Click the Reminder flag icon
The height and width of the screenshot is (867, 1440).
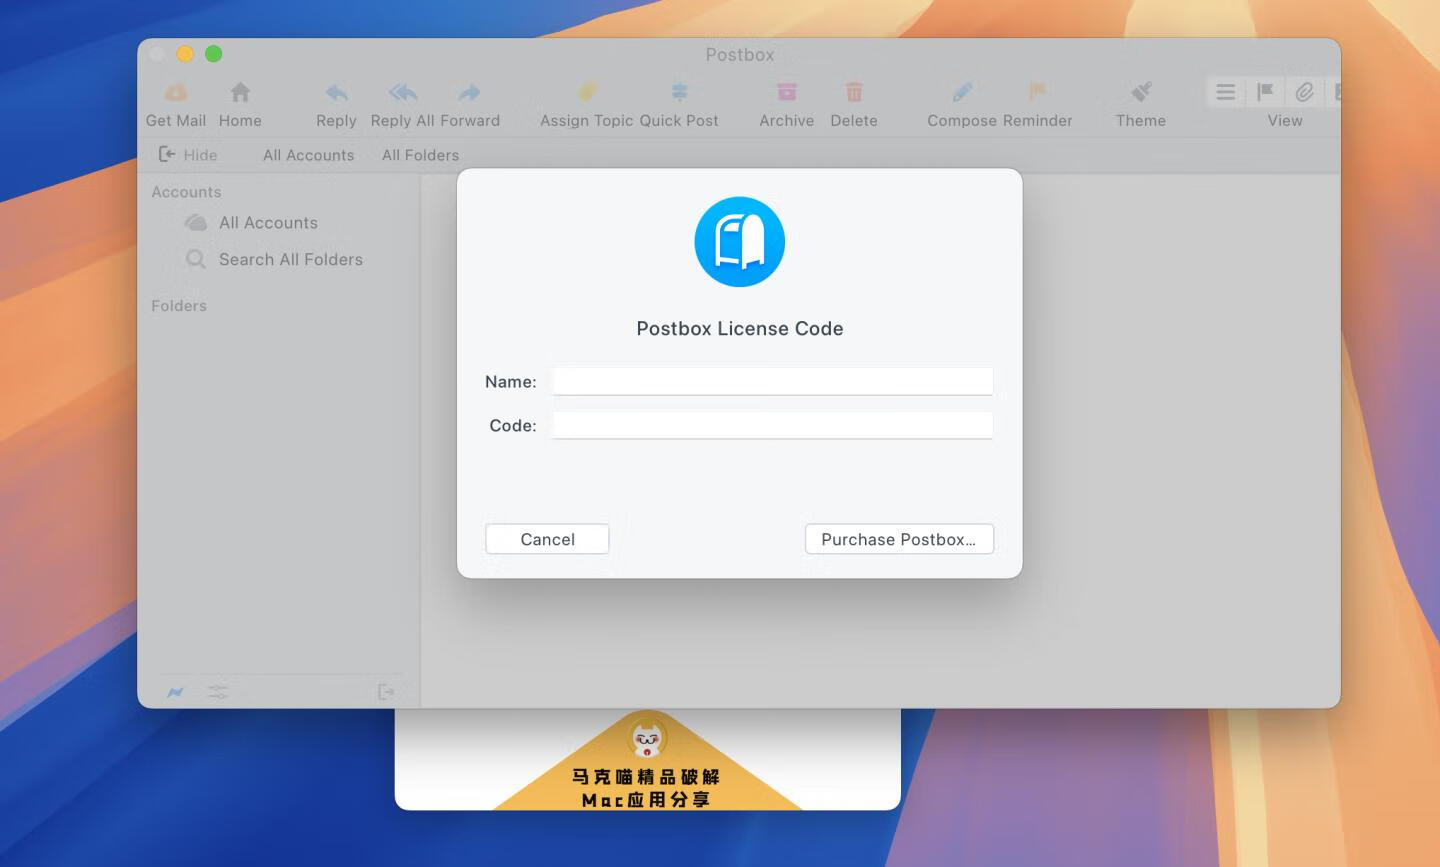1037,92
